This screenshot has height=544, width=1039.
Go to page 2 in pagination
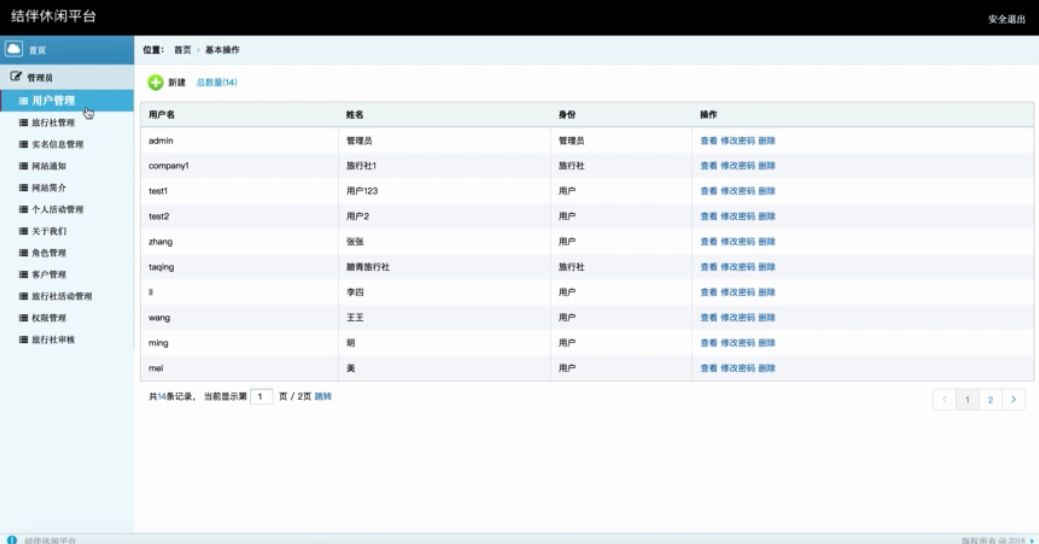pyautogui.click(x=990, y=399)
